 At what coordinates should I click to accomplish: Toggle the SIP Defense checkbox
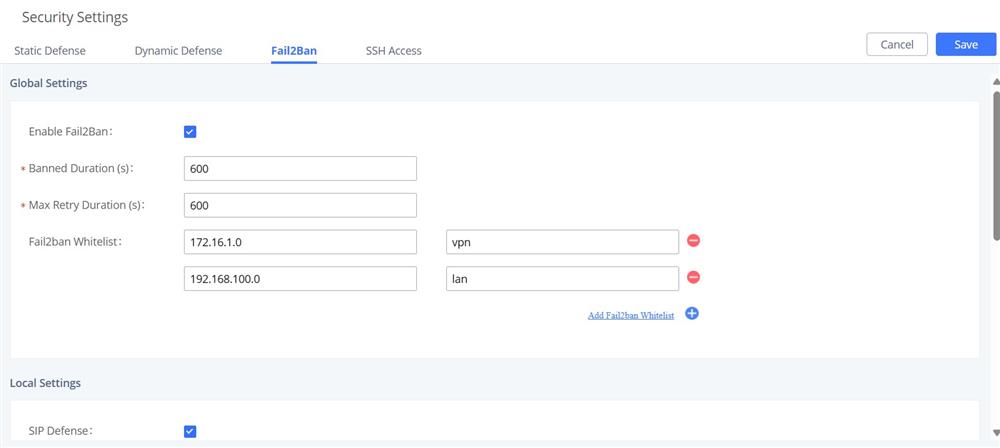190,431
